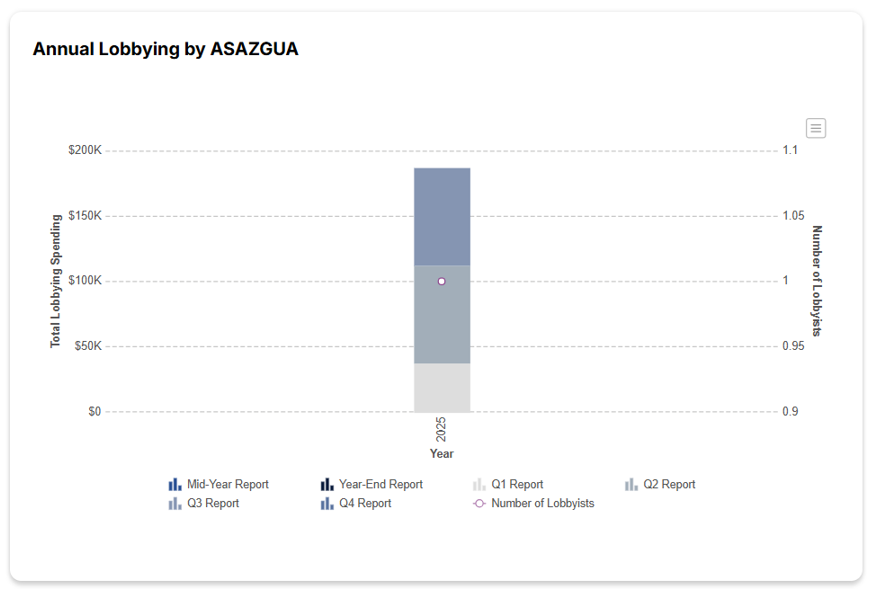Screen dimensions: 874x592
Task: Click the "Total Lobbying Spending" axis title
Action: pyautogui.click(x=56, y=281)
